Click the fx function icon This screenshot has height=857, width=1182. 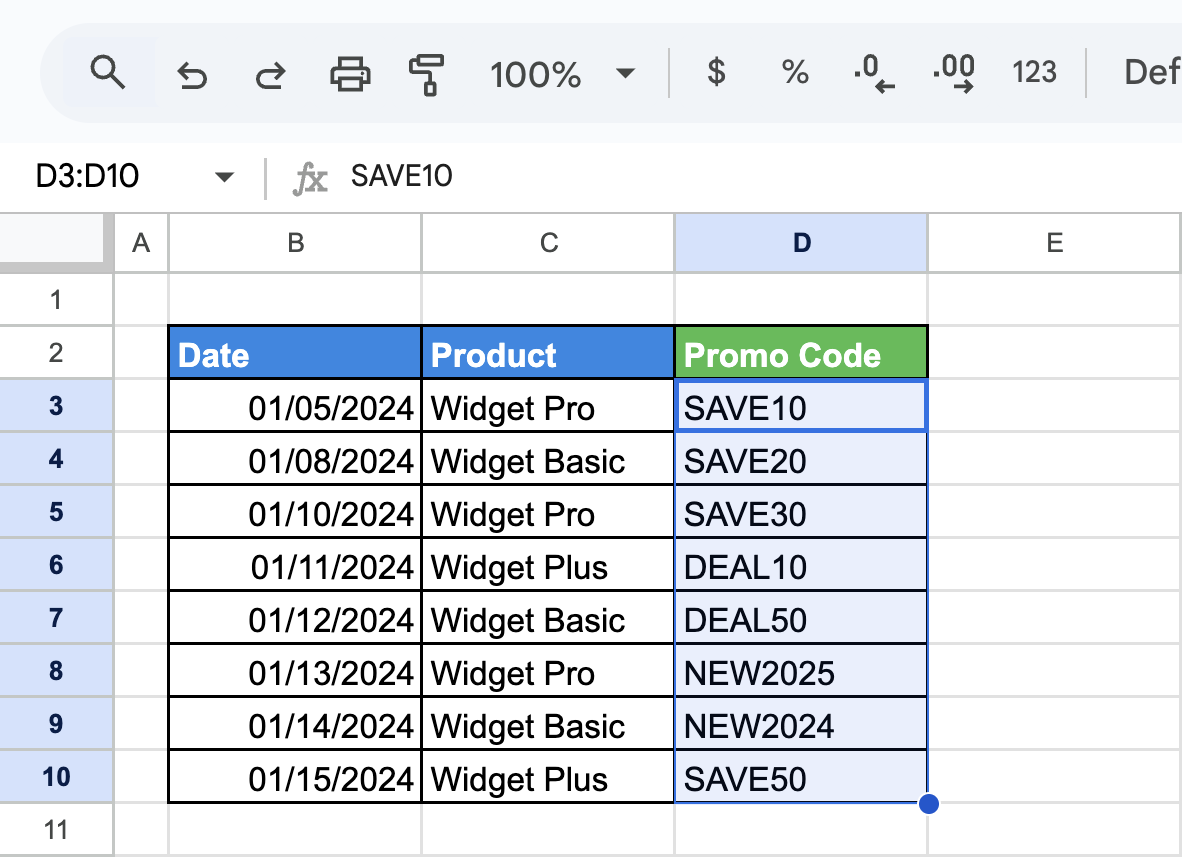(x=310, y=179)
